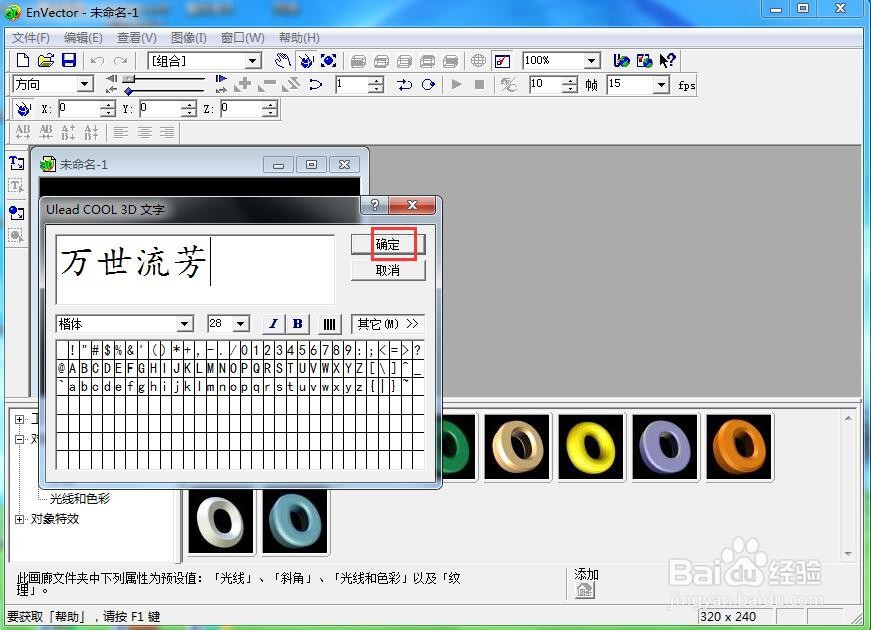Click the context help arrow icon
Image resolution: width=871 pixels, height=630 pixels.
(667, 60)
